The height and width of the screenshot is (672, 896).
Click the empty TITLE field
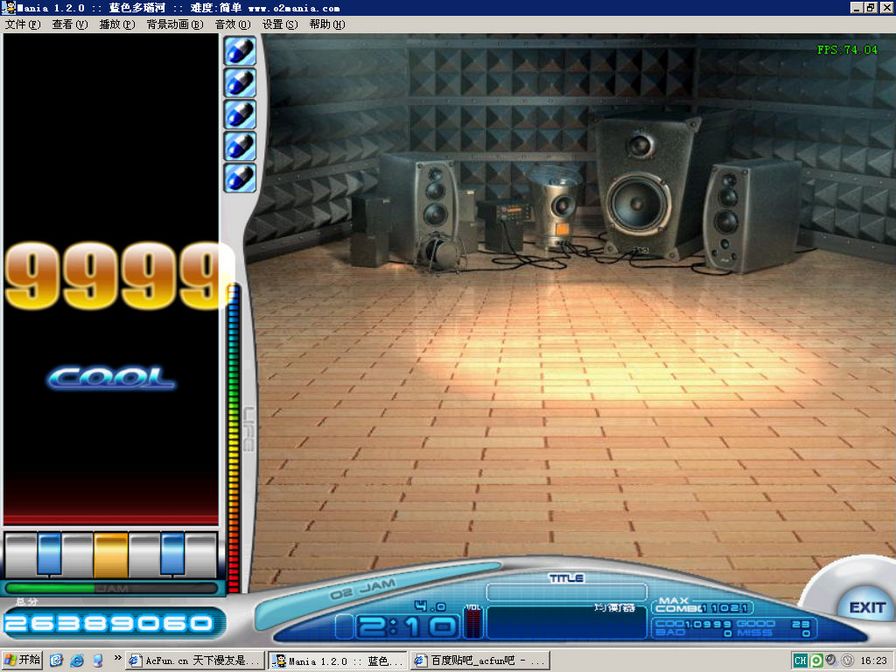[566, 592]
